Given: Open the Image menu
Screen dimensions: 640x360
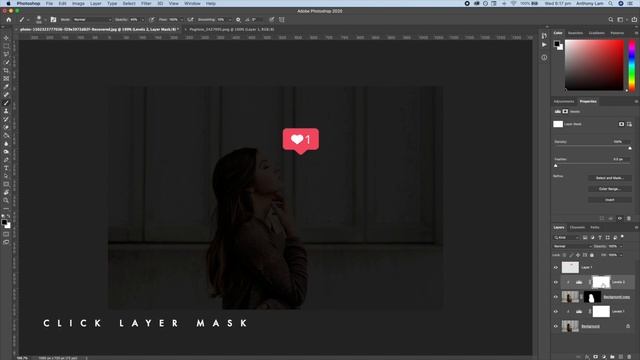Looking at the screenshot, I should point(78,3).
